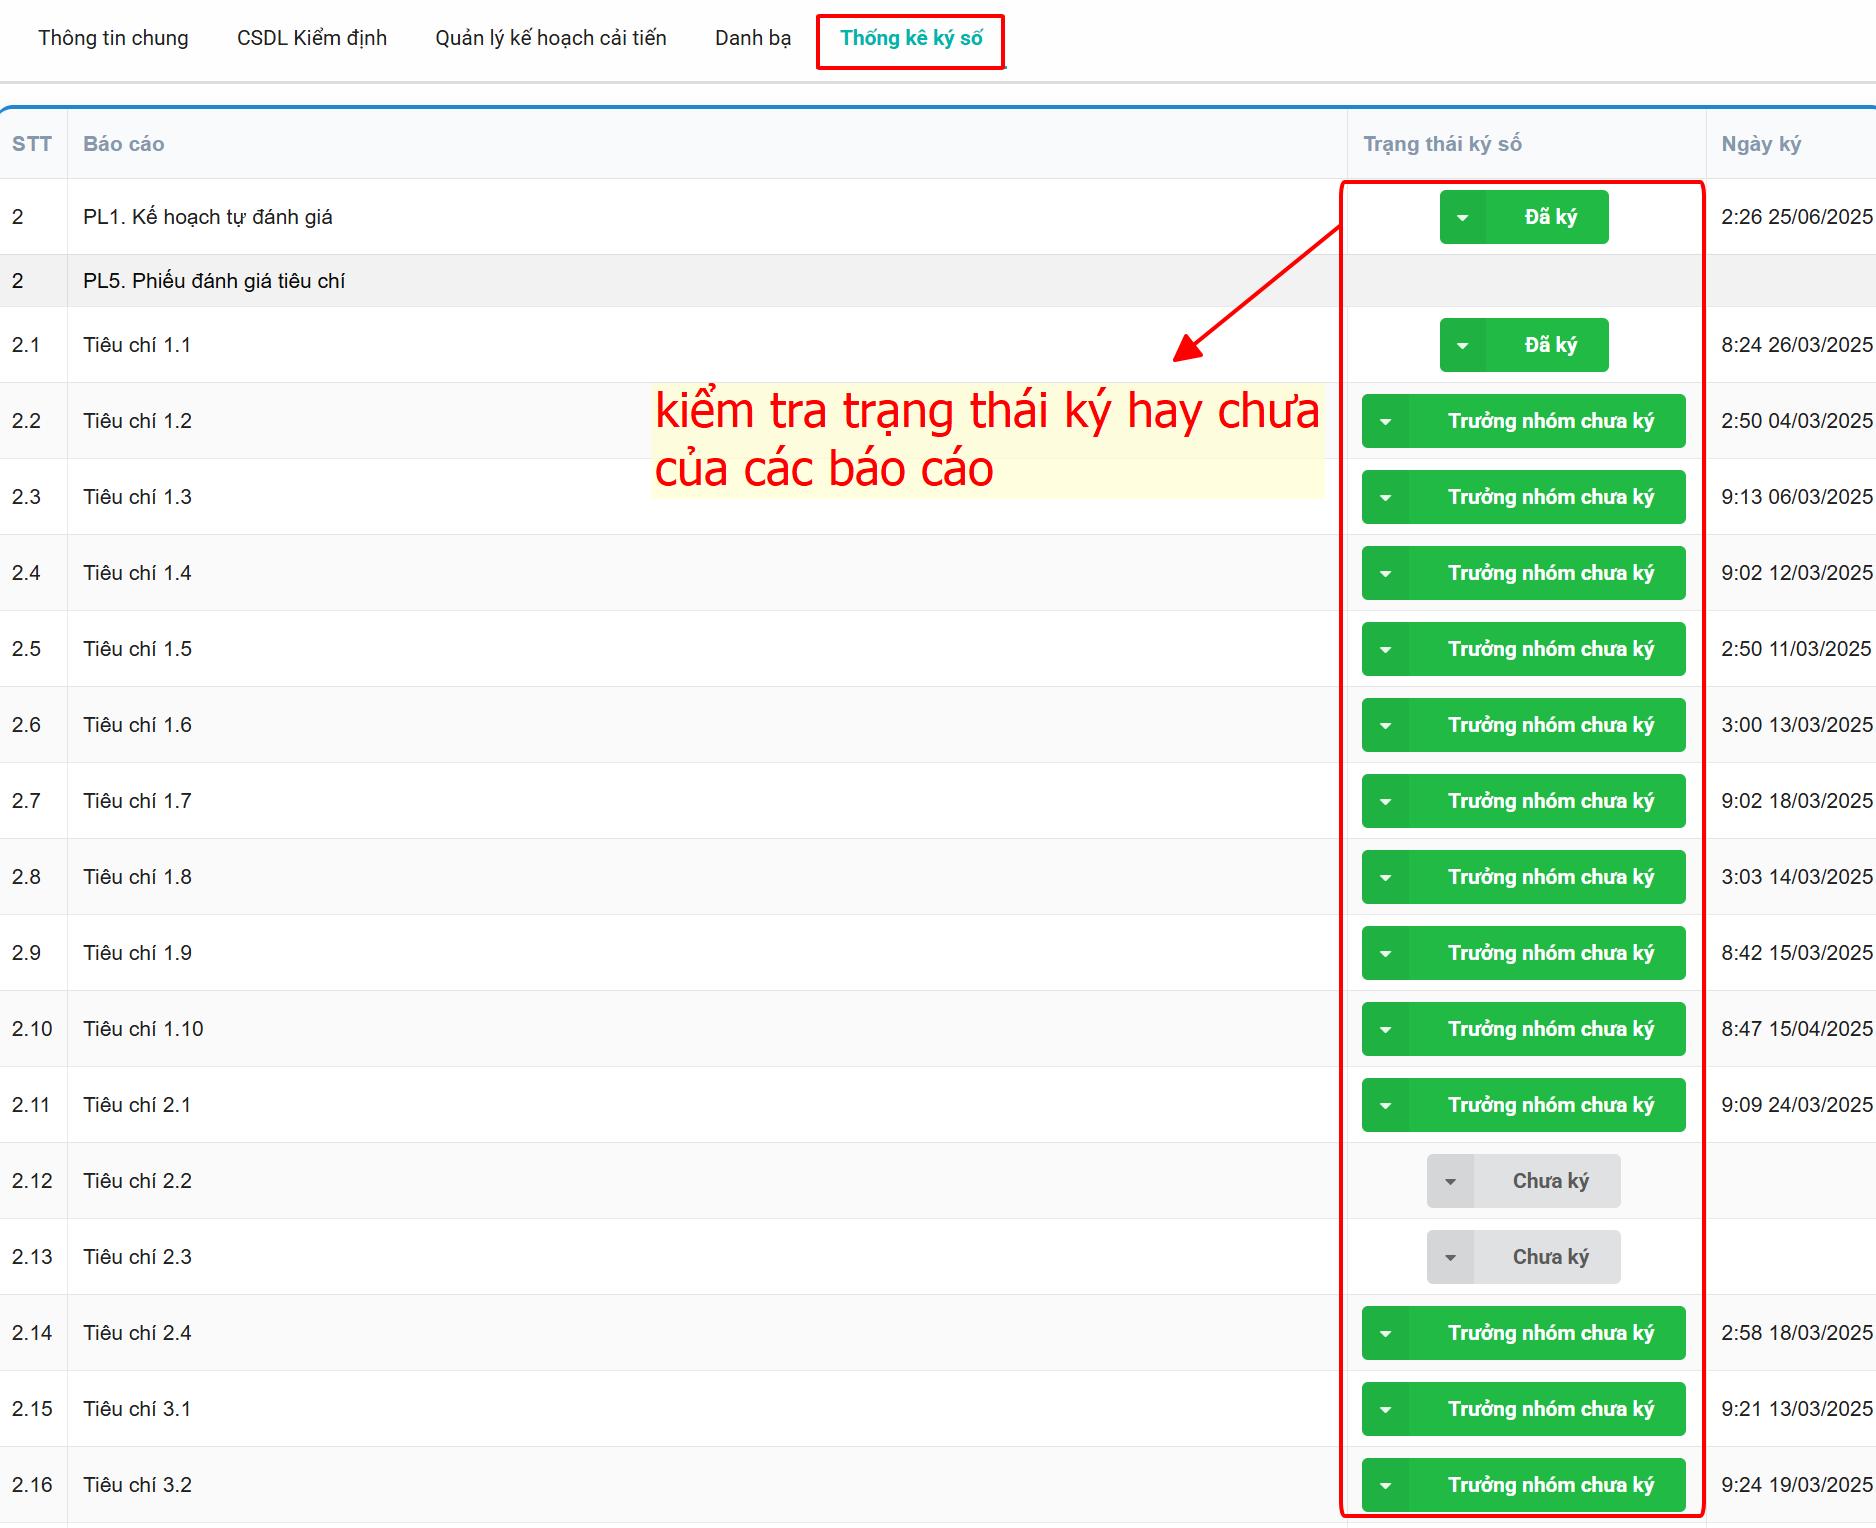Click caret icon on Tiêu chí 3.2 row

[1385, 1485]
